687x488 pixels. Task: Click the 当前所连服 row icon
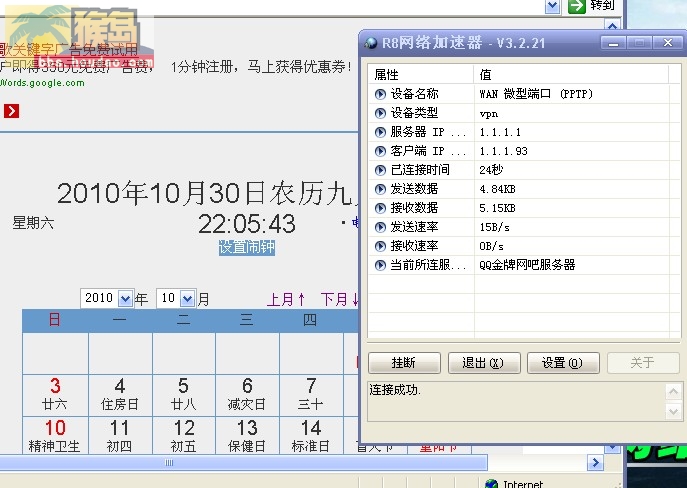380,265
